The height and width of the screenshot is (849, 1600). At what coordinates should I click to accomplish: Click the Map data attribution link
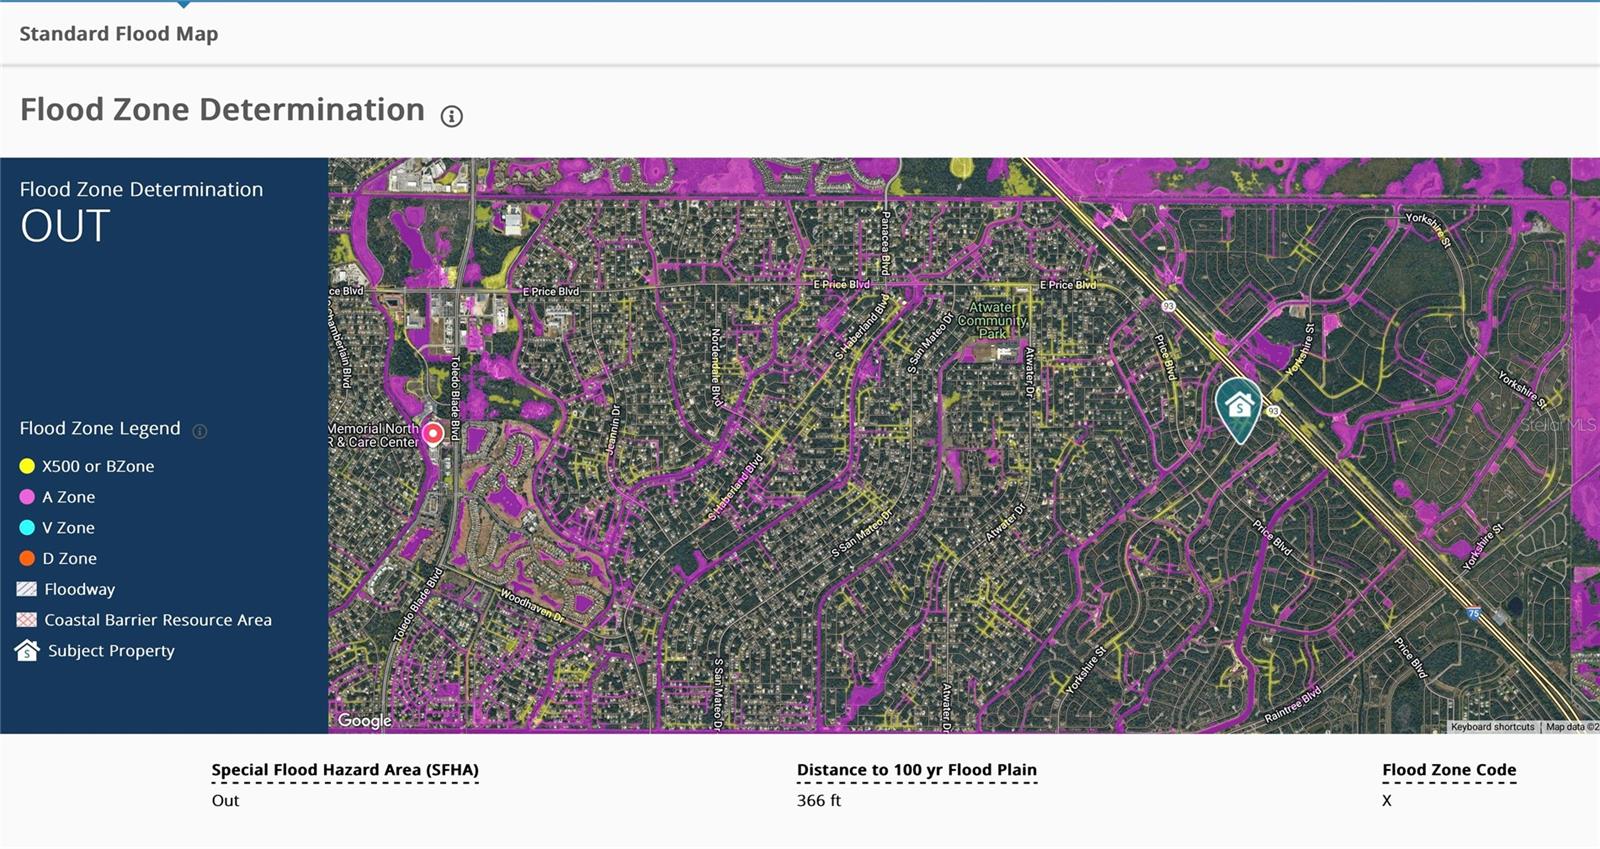point(1570,727)
